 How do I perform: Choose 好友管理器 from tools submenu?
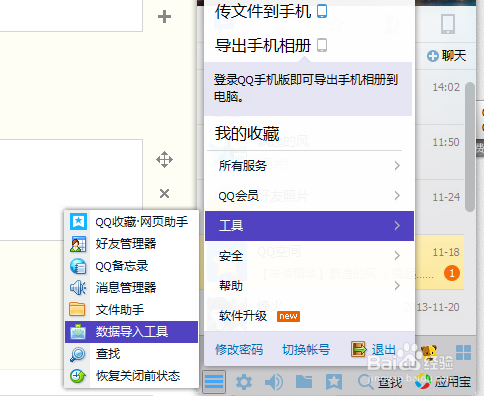click(131, 244)
